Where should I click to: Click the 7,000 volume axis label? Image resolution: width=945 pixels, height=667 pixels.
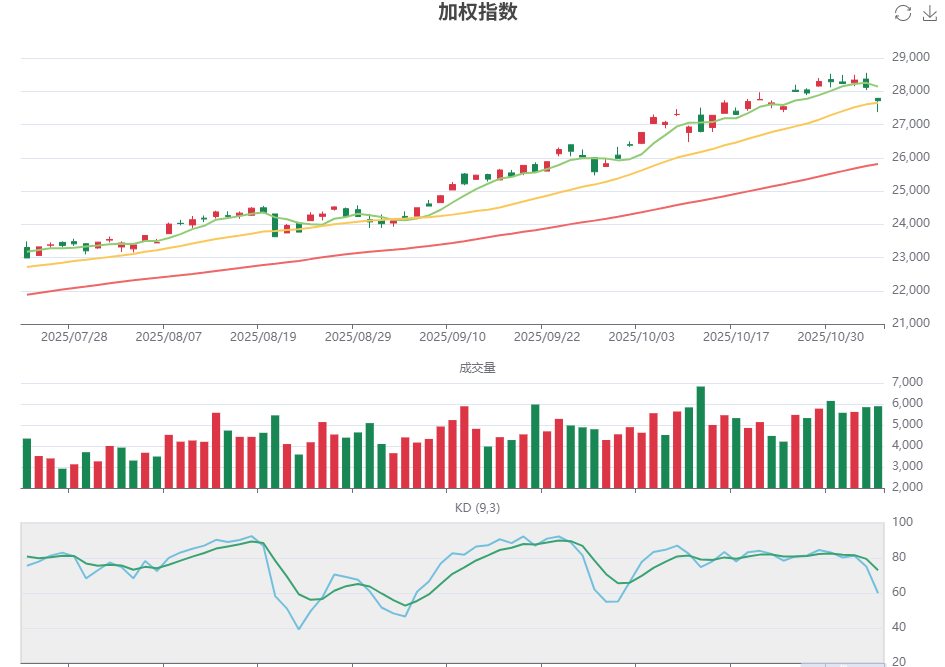(905, 381)
